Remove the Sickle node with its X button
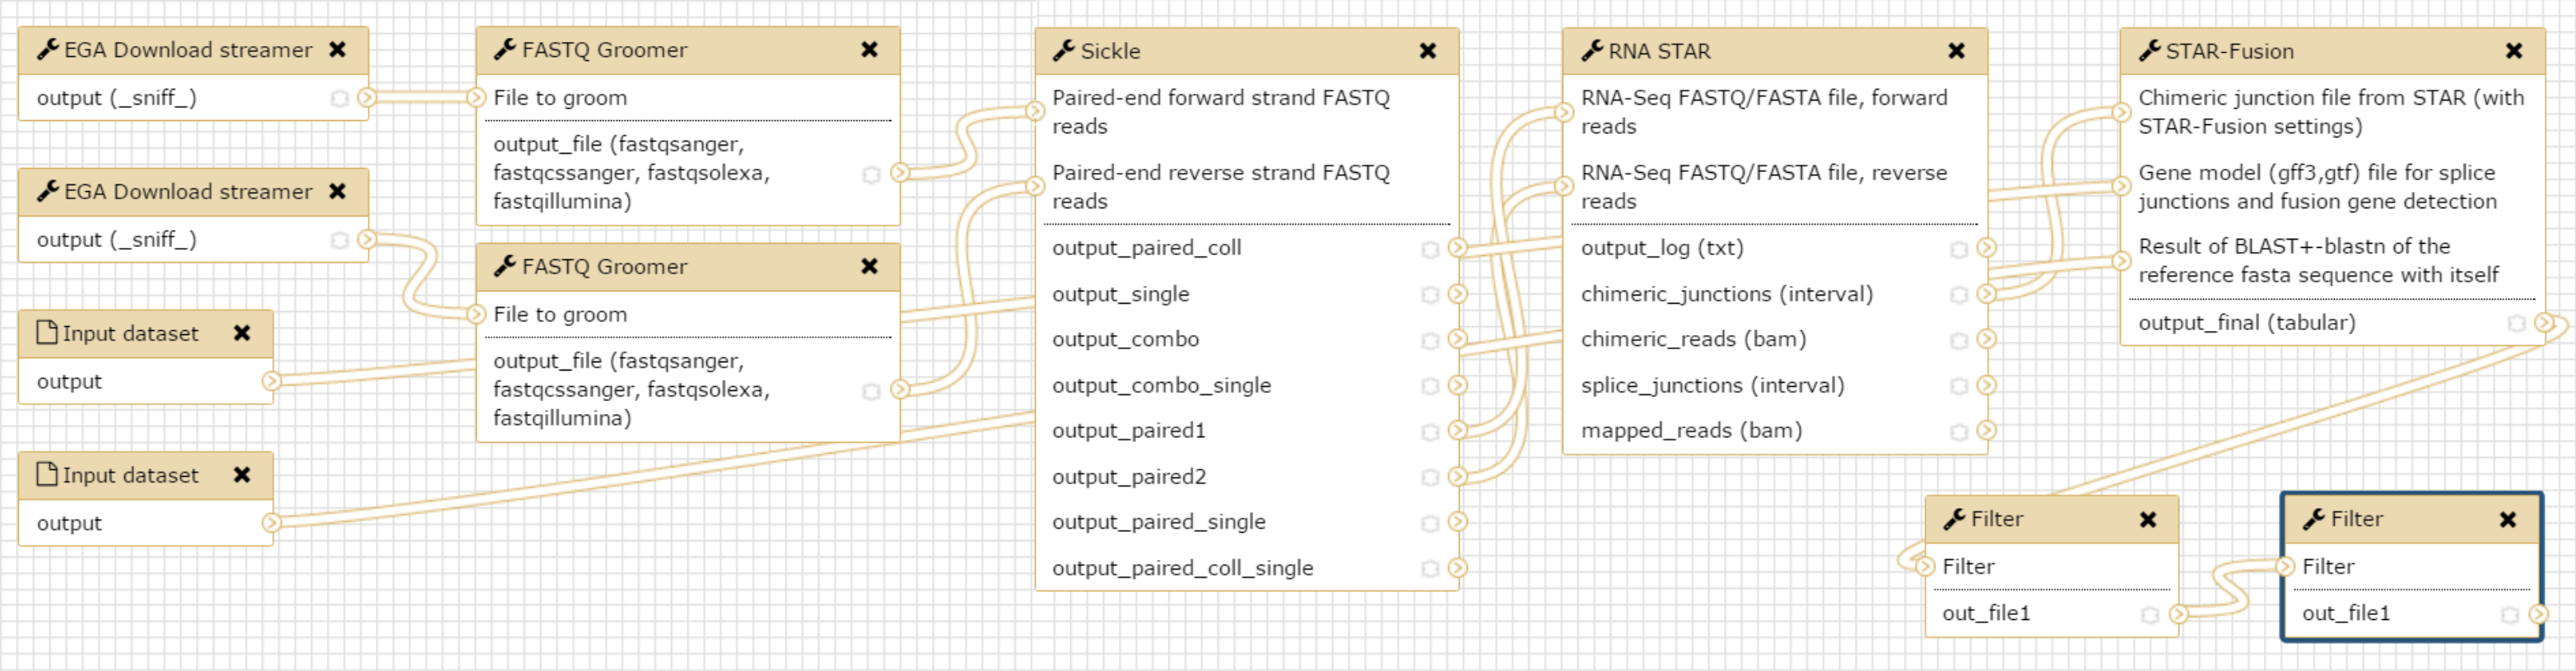Viewport: 2576px width, 671px height. [x=1428, y=50]
